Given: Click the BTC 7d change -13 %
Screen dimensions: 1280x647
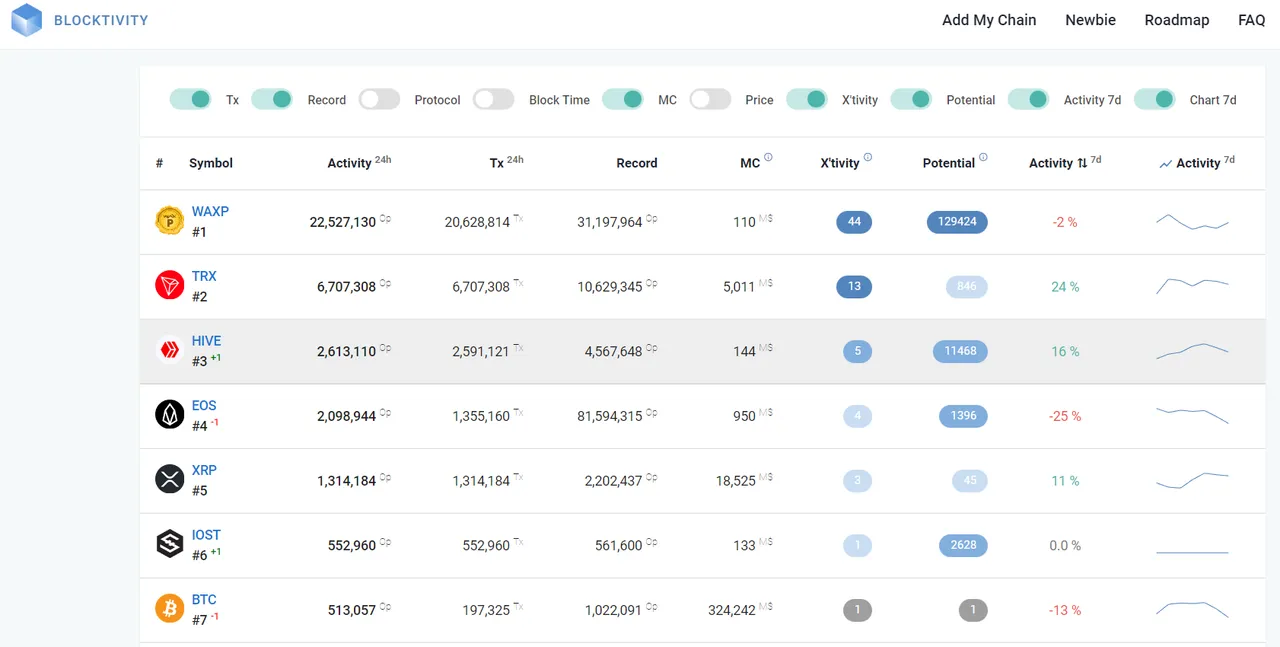Looking at the screenshot, I should tap(1065, 610).
